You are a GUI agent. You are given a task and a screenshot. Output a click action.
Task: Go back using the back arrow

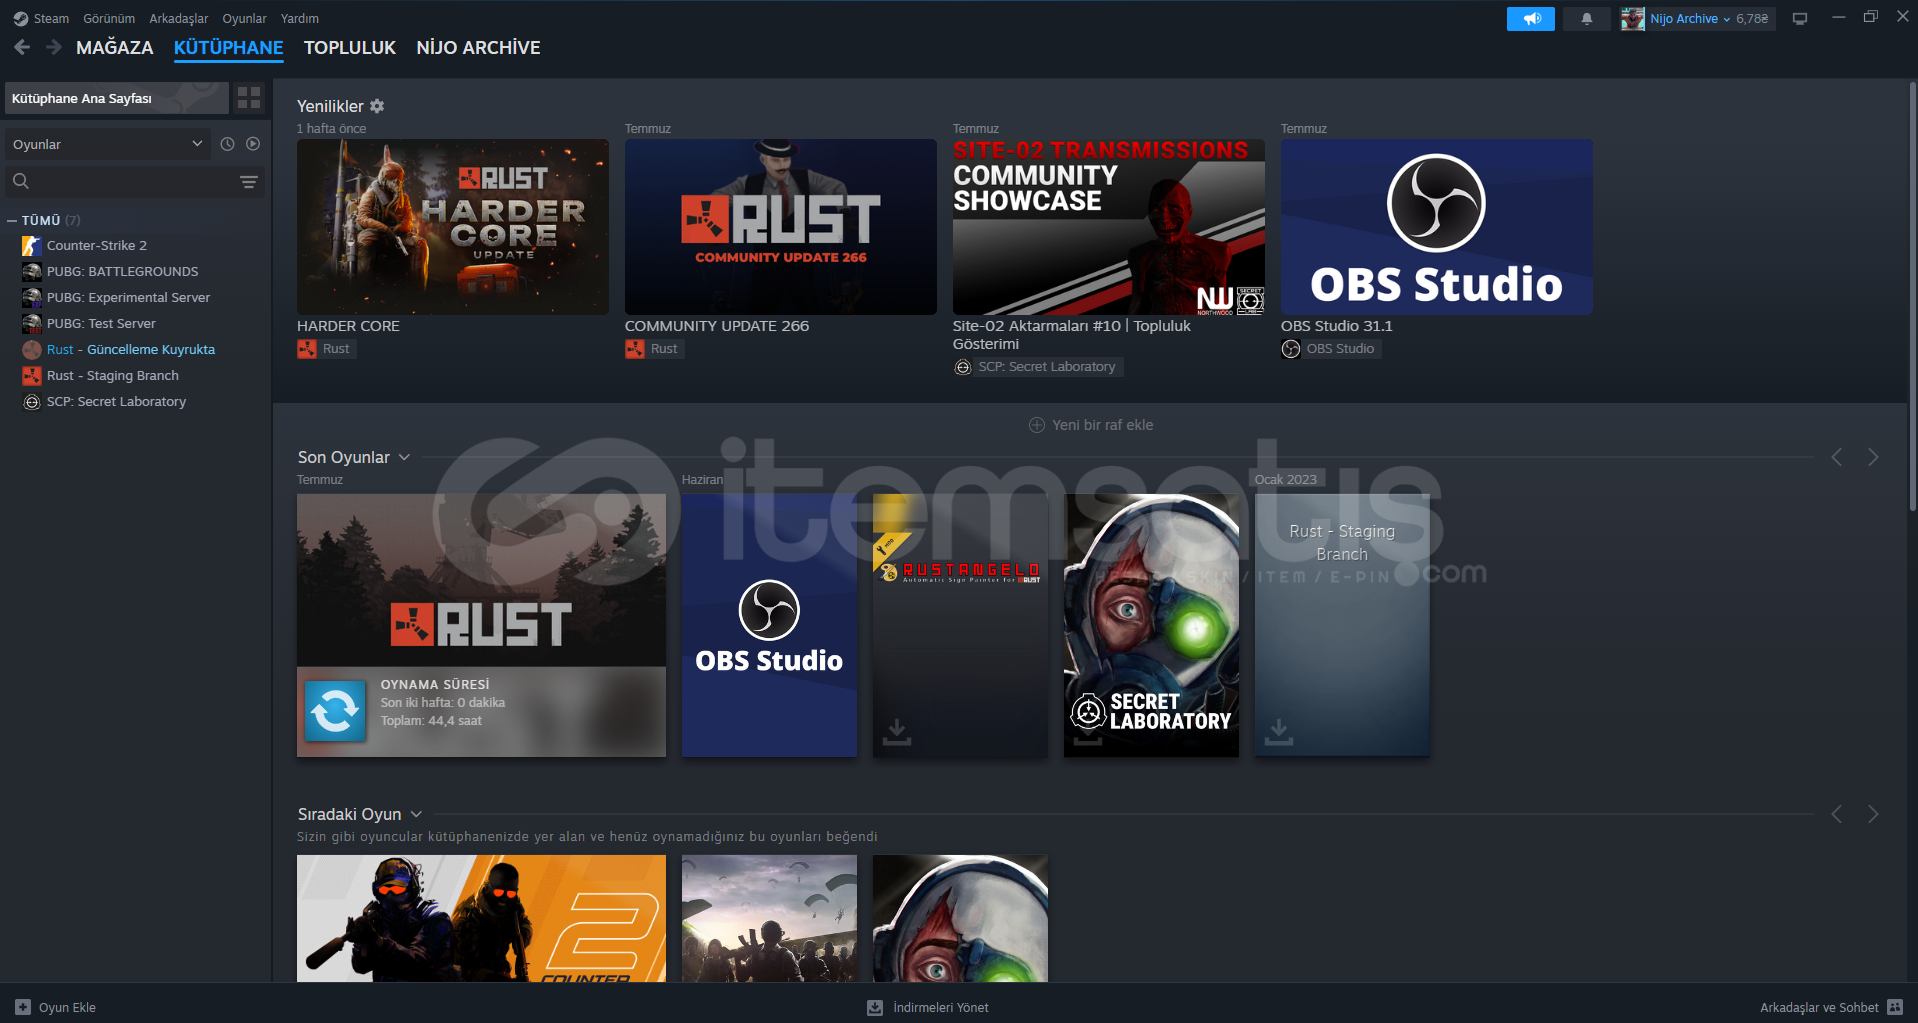point(22,47)
